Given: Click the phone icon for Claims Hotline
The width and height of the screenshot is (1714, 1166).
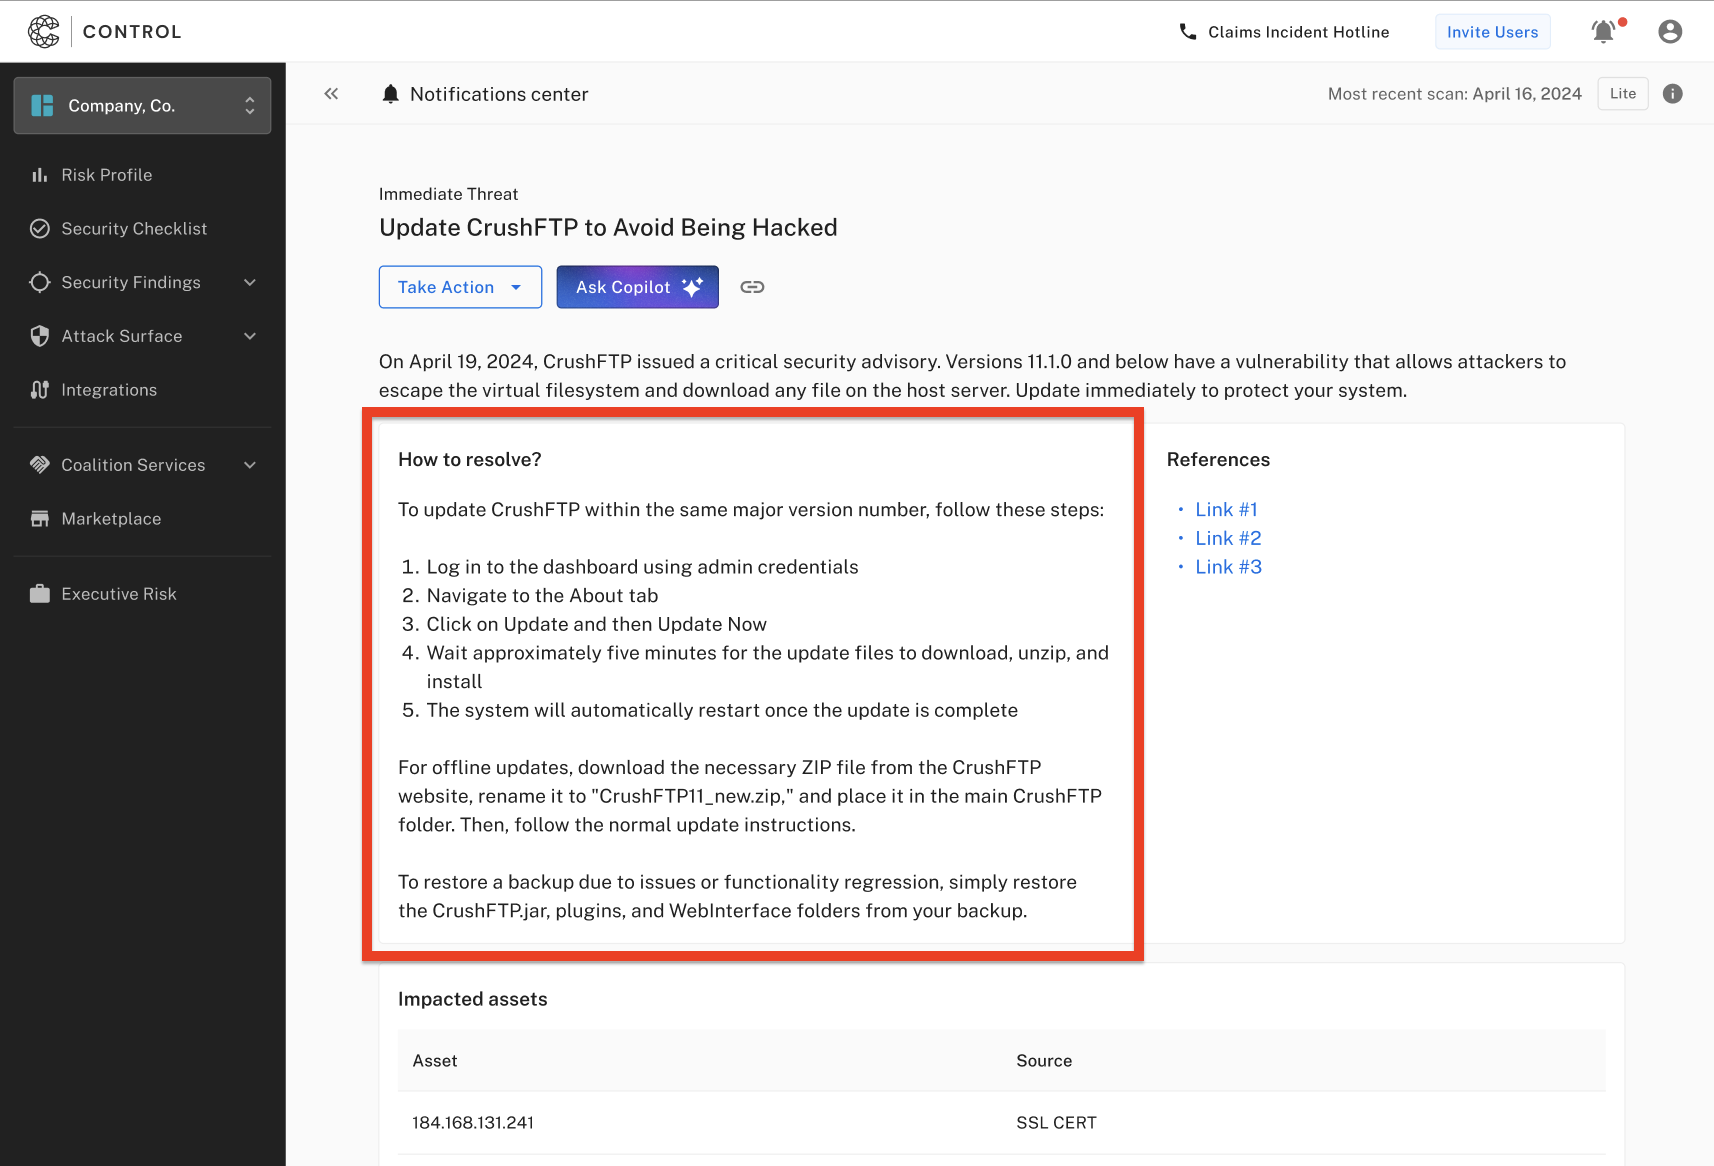Looking at the screenshot, I should coord(1187,32).
